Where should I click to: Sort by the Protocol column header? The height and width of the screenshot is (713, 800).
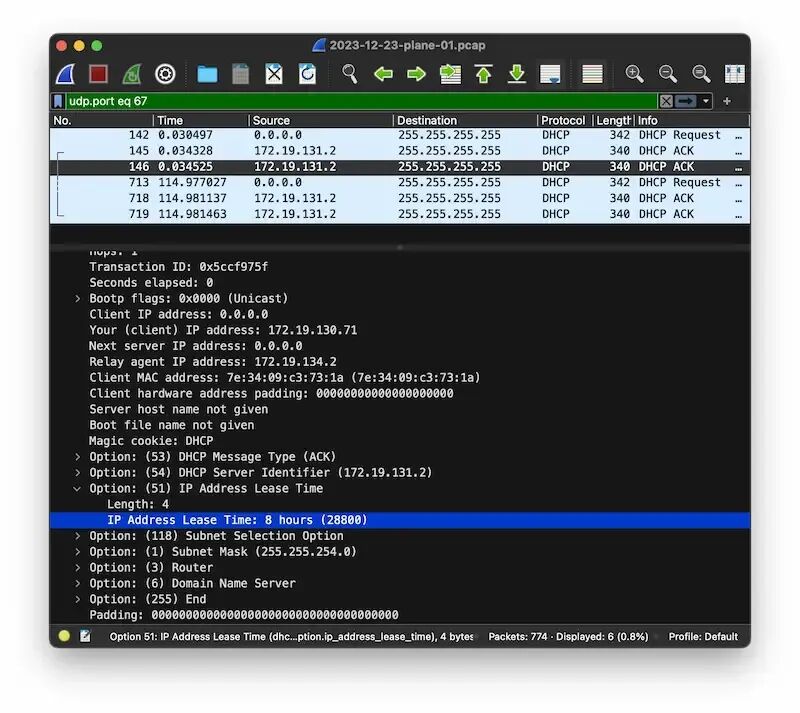tap(564, 120)
